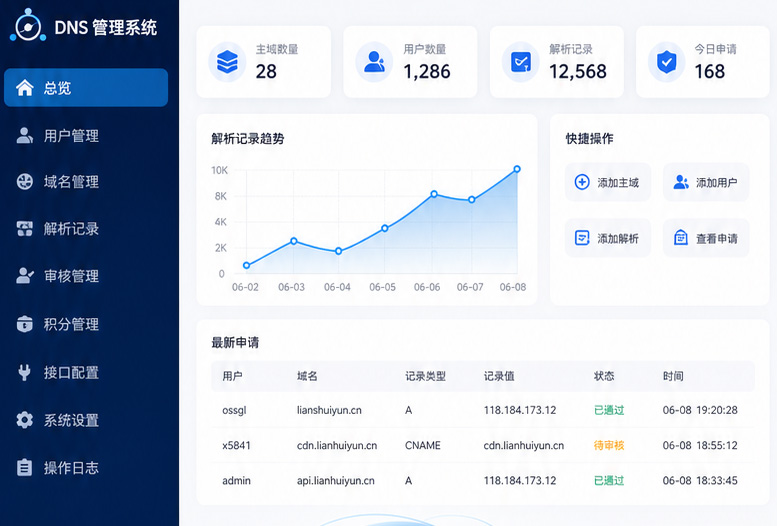Image resolution: width=777 pixels, height=526 pixels.
Task: Click the 解析记录趋势 chart title
Action: (247, 138)
